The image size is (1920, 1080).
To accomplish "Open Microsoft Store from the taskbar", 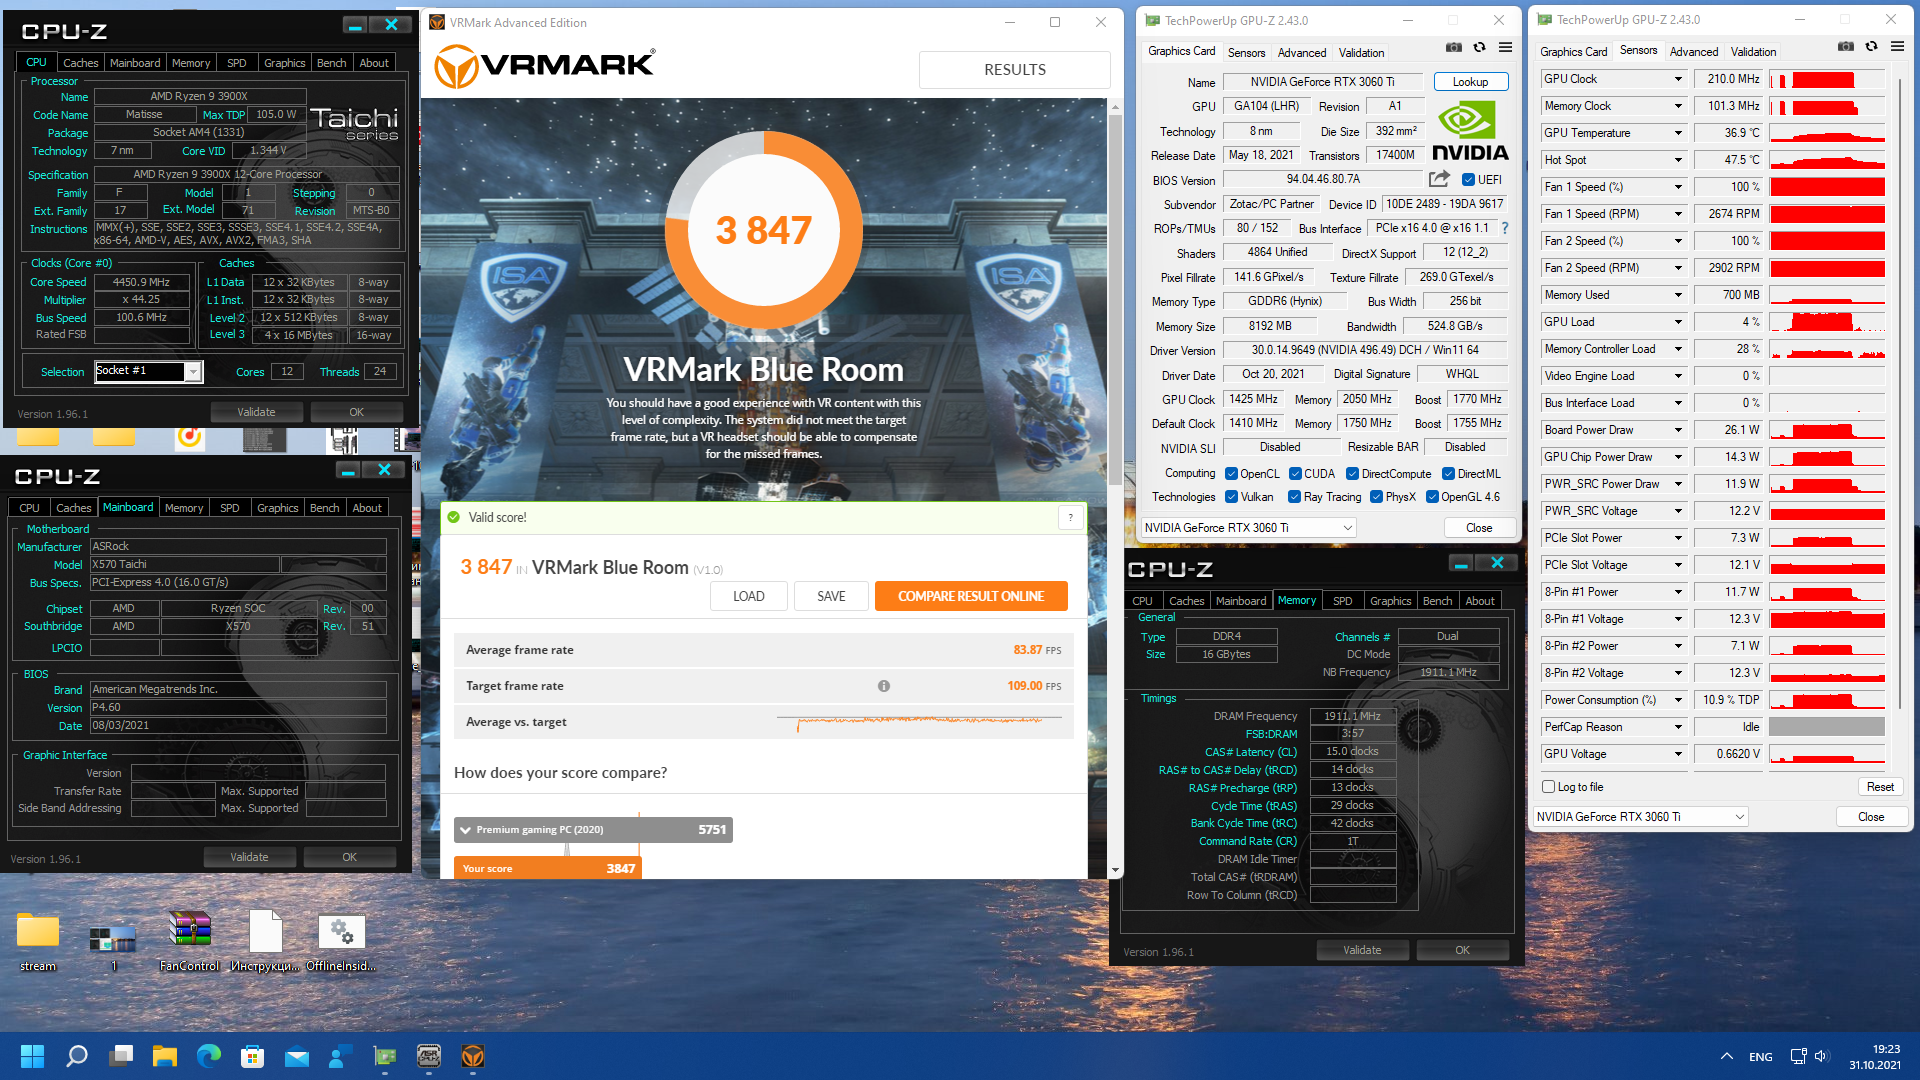I will click(x=253, y=1056).
